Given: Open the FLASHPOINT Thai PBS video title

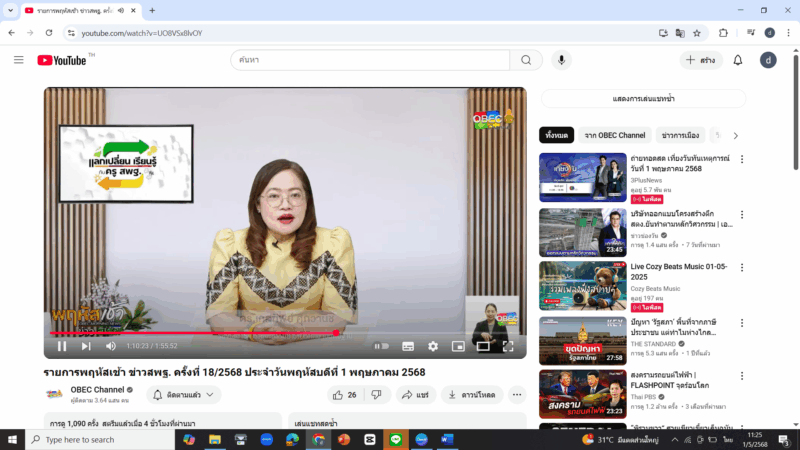Looking at the screenshot, I should [670, 380].
